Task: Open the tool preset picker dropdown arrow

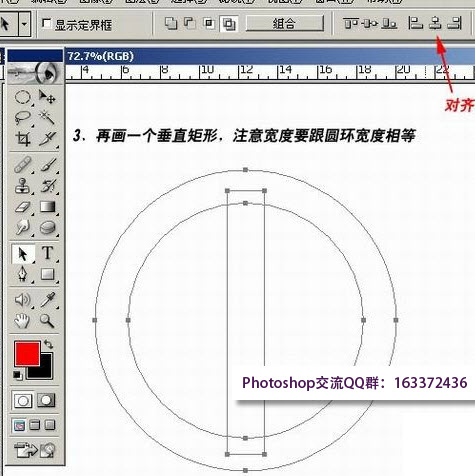Action: [x=24, y=24]
